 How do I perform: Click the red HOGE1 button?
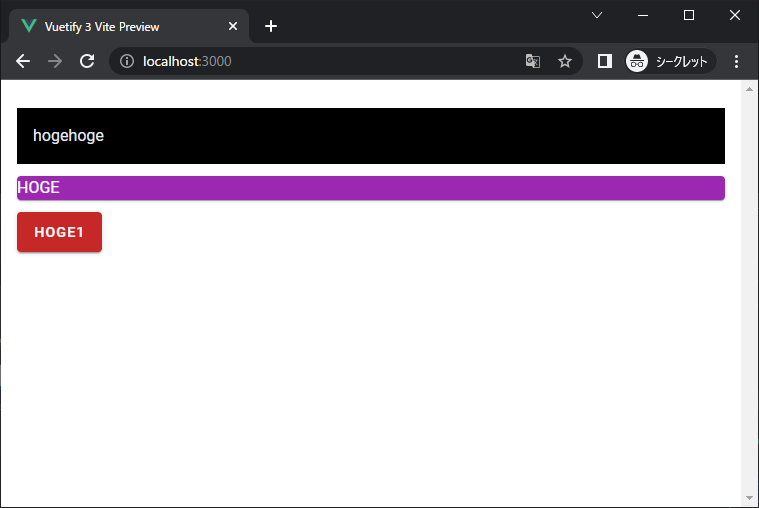pos(60,232)
